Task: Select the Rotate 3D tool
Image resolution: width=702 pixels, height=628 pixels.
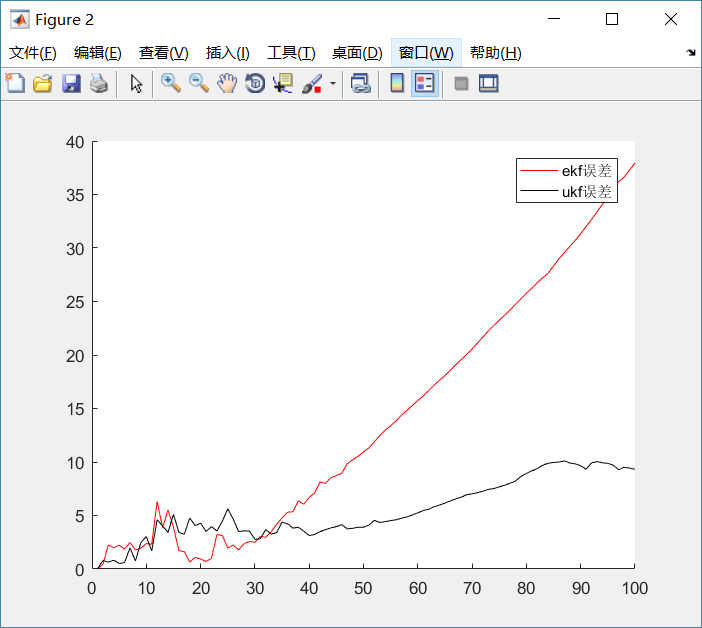Action: click(x=255, y=84)
